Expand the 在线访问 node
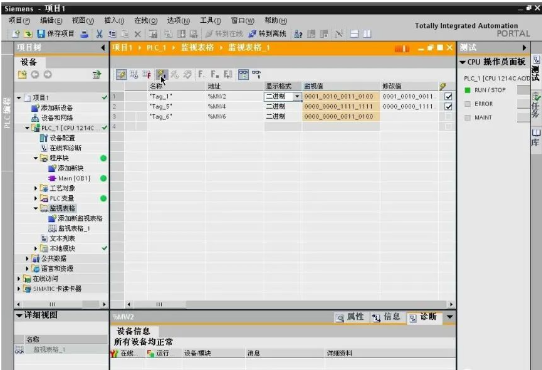This screenshot has width=542, height=370. (x=19, y=279)
